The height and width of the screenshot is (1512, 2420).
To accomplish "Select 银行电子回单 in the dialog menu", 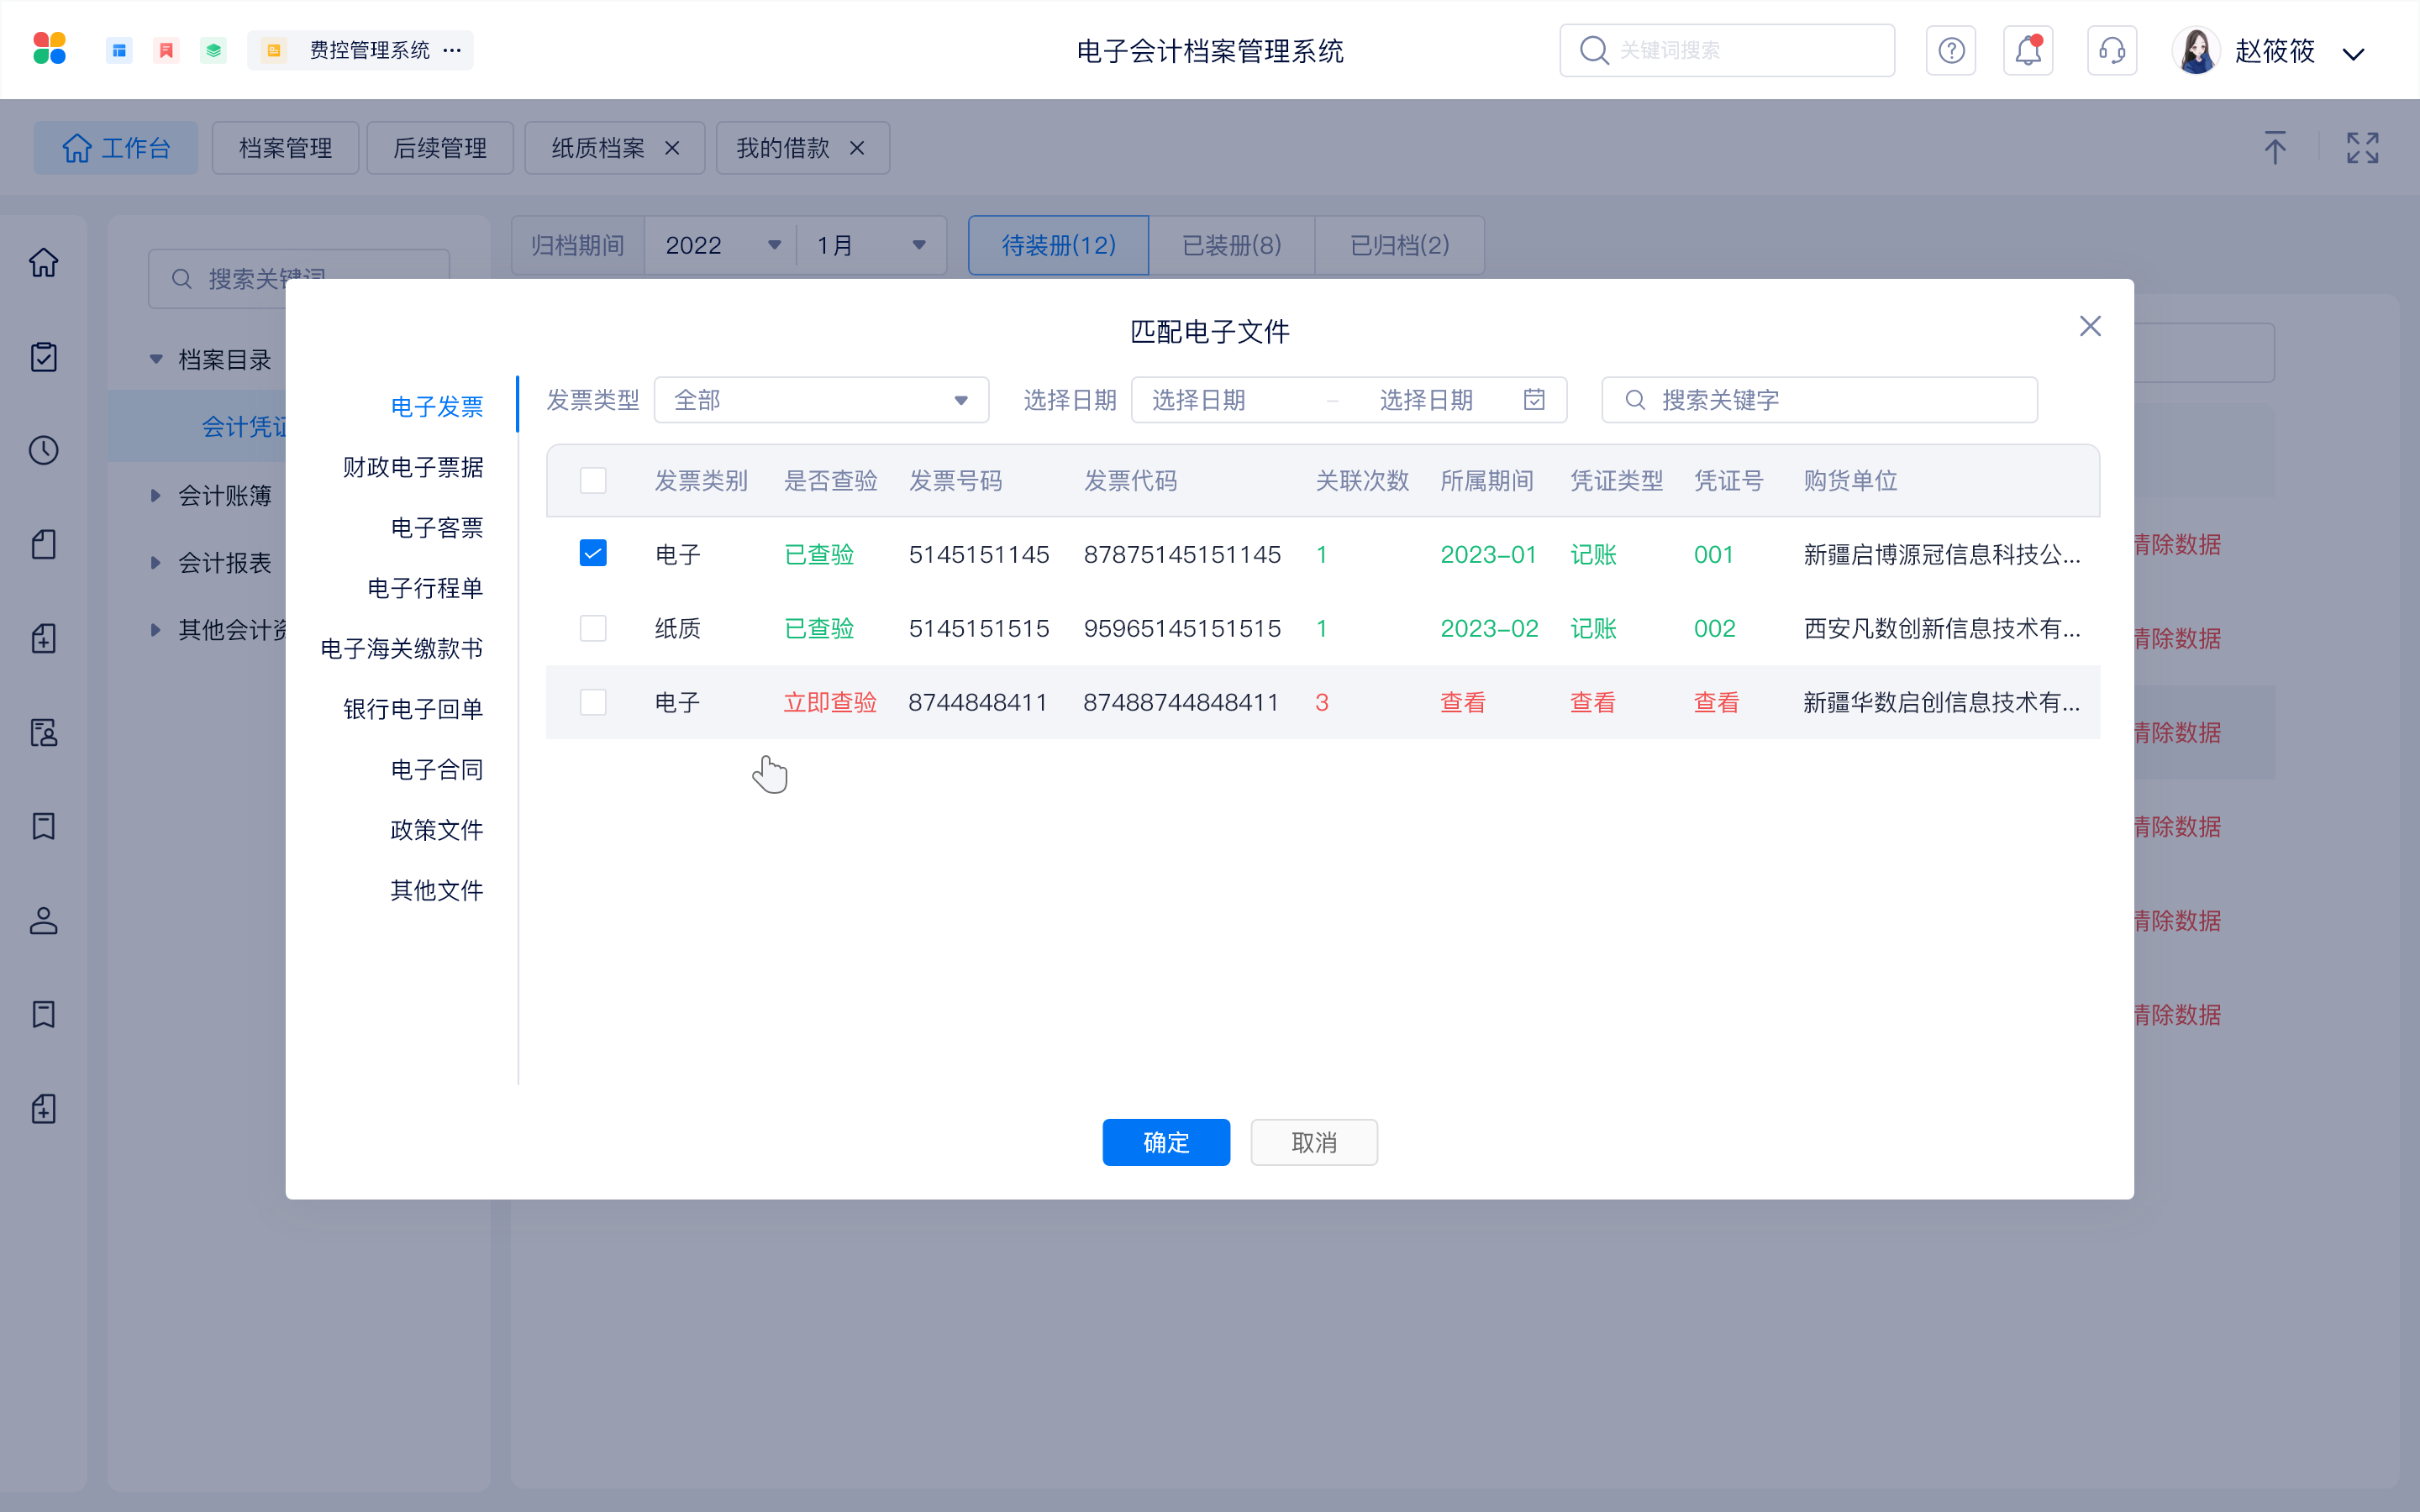I will click(x=413, y=709).
